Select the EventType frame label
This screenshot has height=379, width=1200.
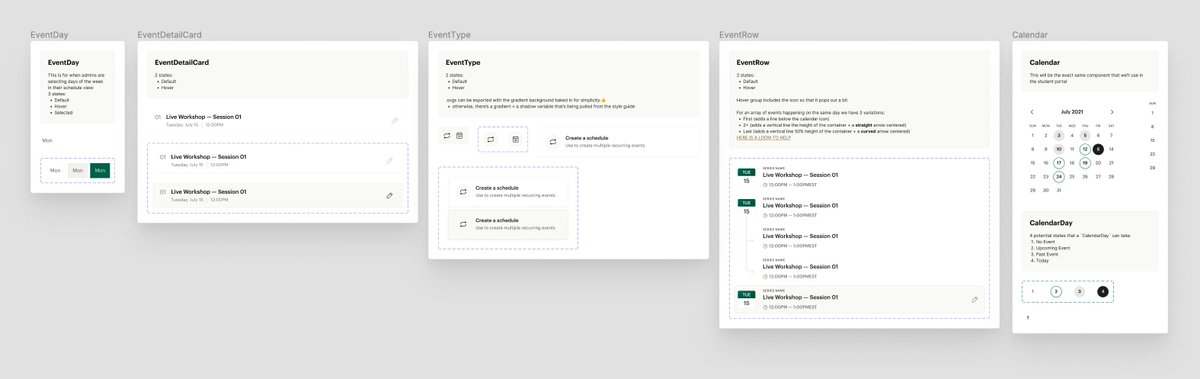pyautogui.click(x=449, y=35)
